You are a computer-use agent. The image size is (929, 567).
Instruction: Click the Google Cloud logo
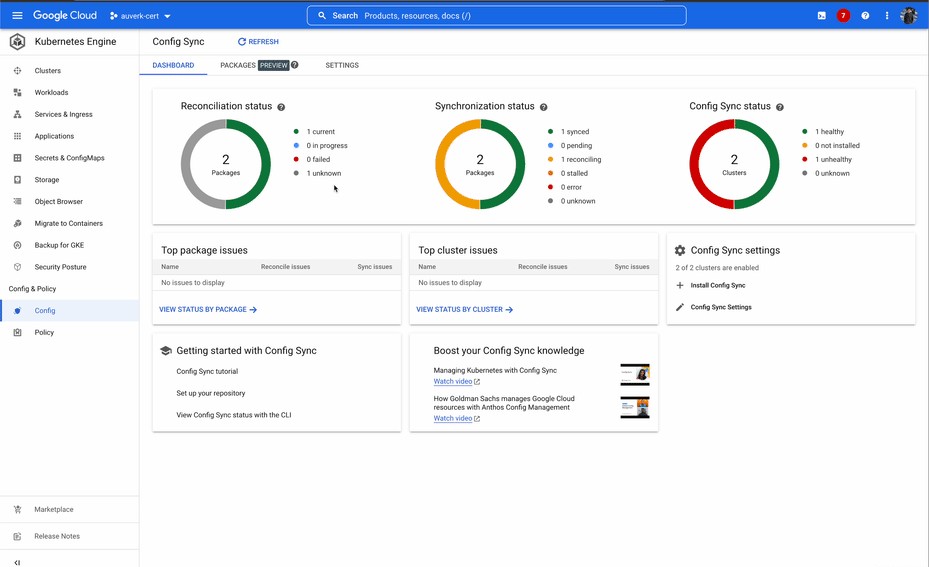(x=65, y=15)
